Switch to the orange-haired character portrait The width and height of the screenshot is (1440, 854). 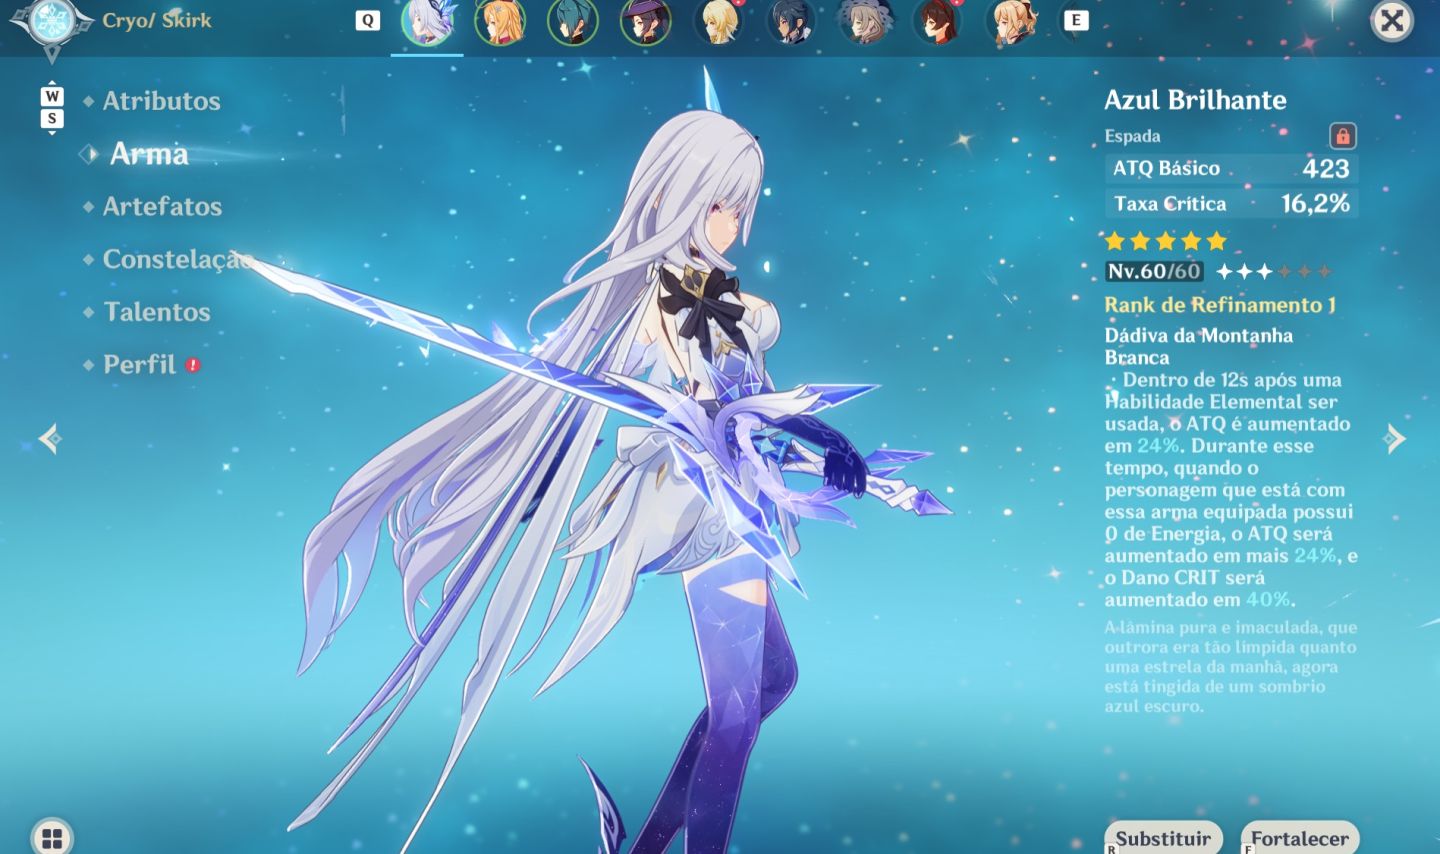click(500, 21)
